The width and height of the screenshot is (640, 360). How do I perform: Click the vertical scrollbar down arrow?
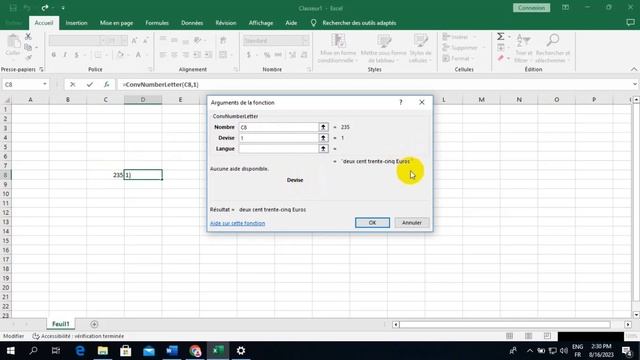click(x=636, y=315)
